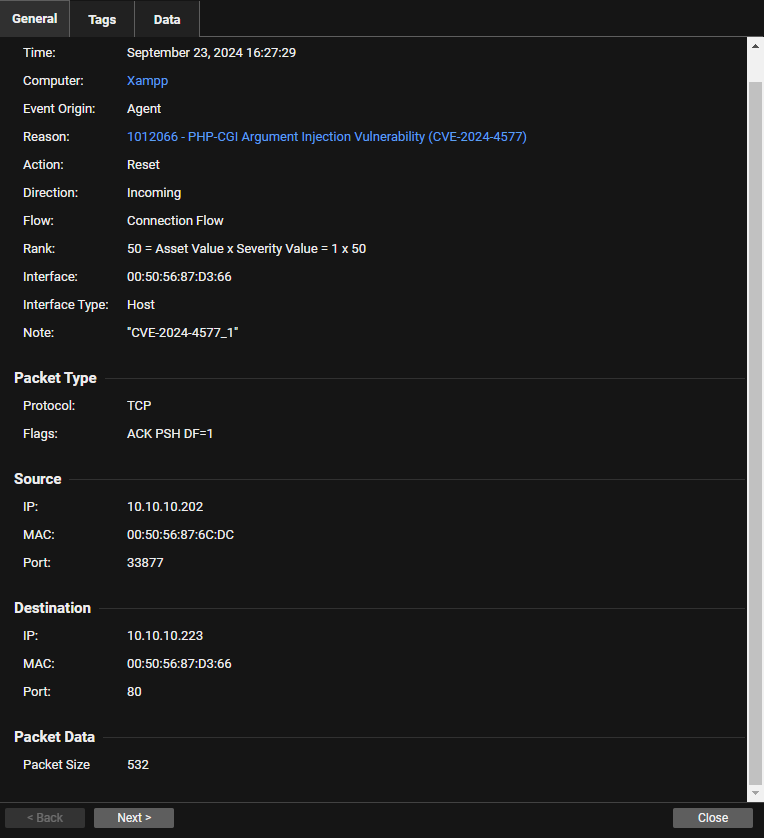Click the Packet Type section heading

(x=55, y=378)
